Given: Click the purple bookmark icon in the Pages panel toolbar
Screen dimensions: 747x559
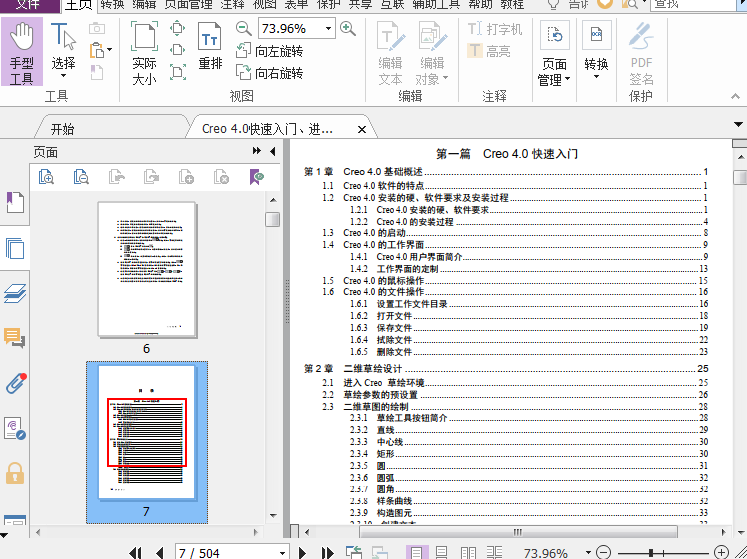Looking at the screenshot, I should click(x=256, y=177).
